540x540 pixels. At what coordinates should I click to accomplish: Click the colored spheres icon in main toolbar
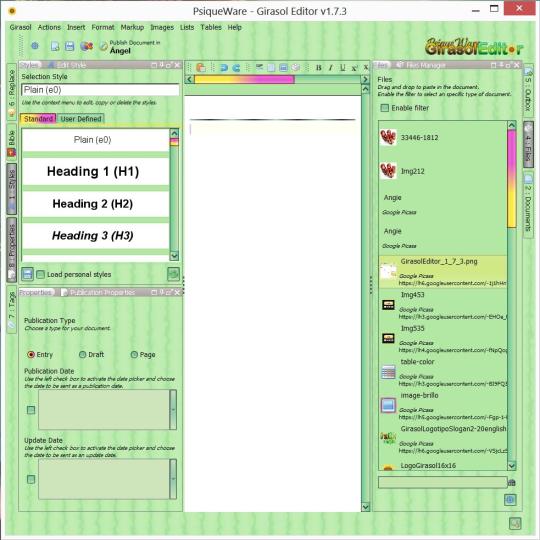click(86, 46)
